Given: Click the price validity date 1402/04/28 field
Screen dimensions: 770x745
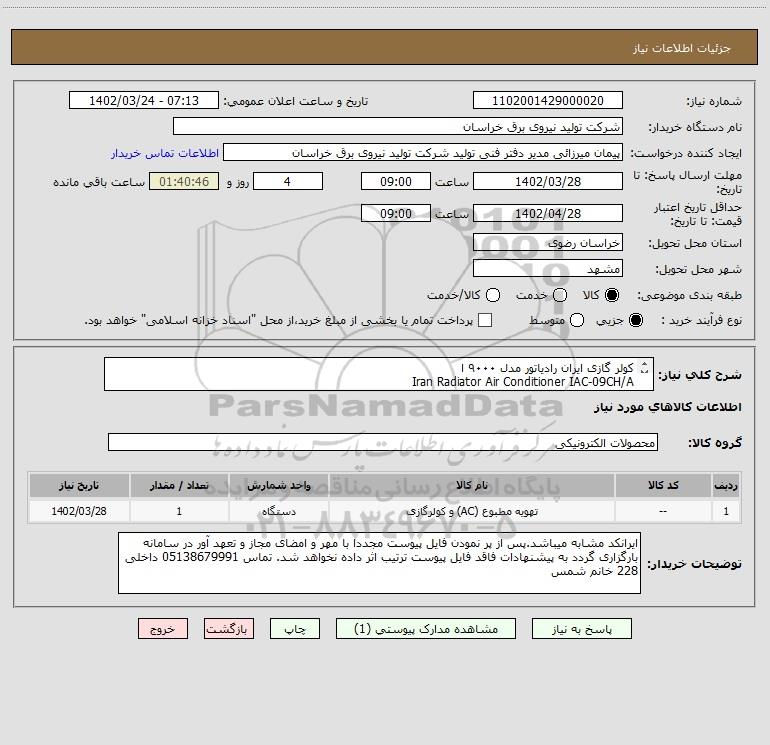Looking at the screenshot, I should click(x=548, y=213).
